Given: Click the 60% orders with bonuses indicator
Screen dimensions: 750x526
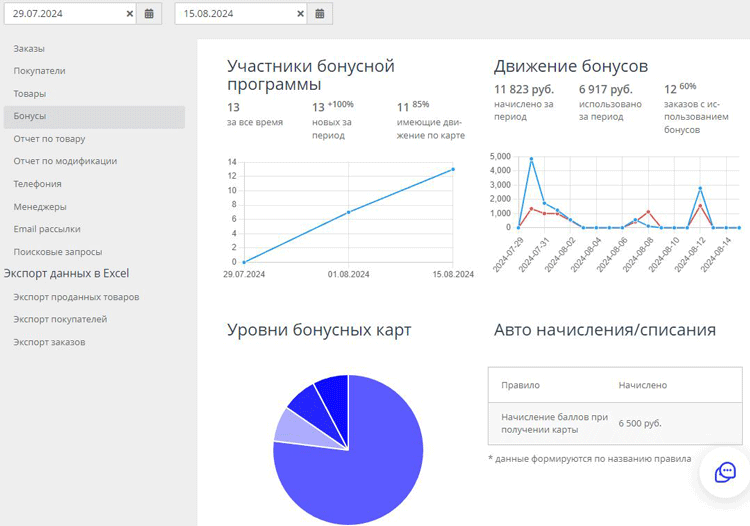Looking at the screenshot, I should pos(687,87).
